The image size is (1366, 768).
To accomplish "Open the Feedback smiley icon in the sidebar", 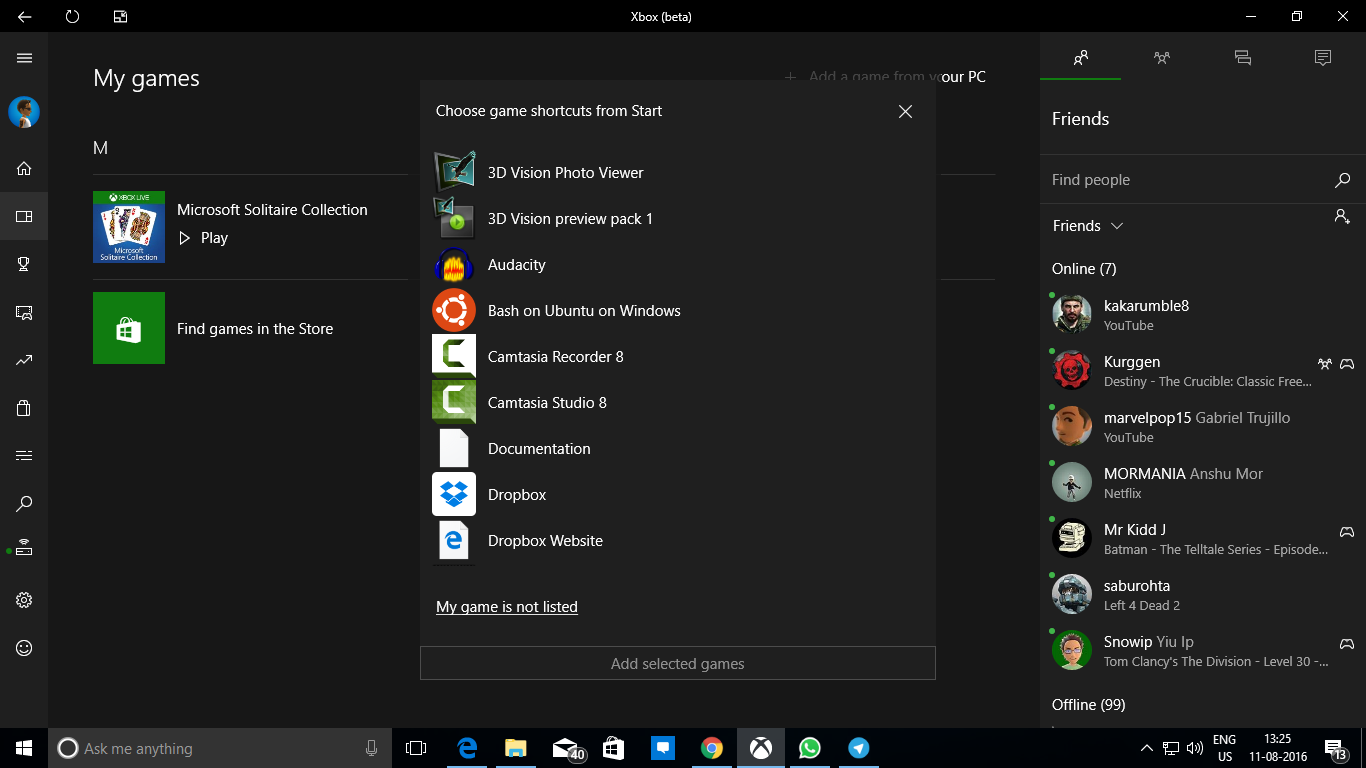I will click(24, 648).
